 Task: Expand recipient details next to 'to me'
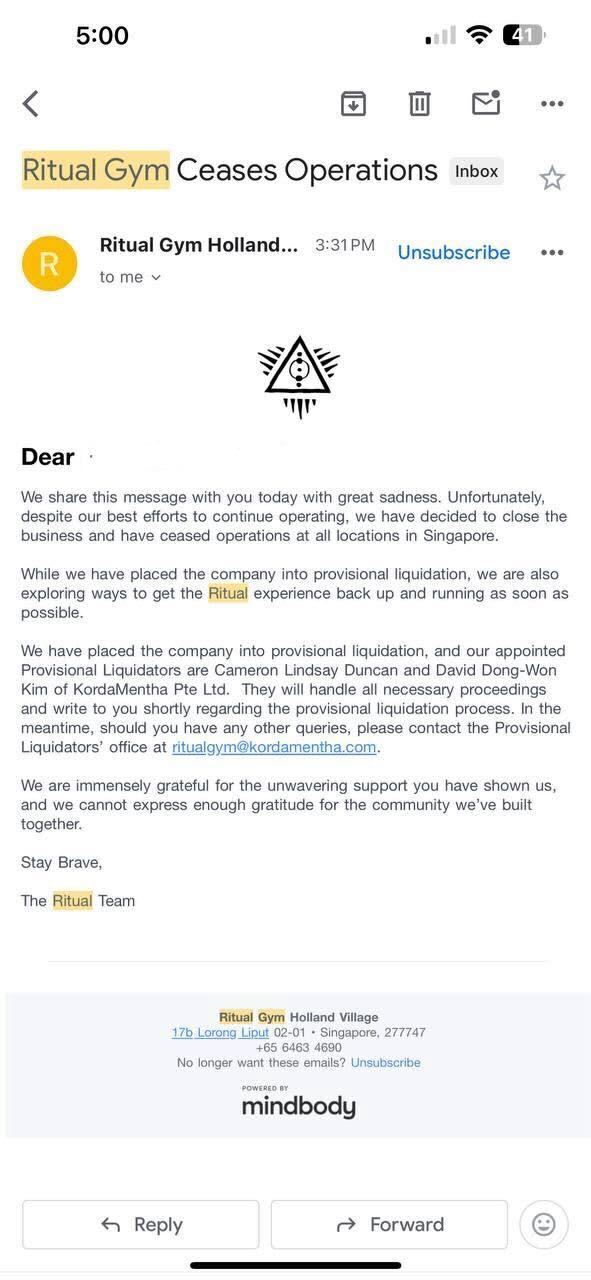pyautogui.click(x=155, y=278)
